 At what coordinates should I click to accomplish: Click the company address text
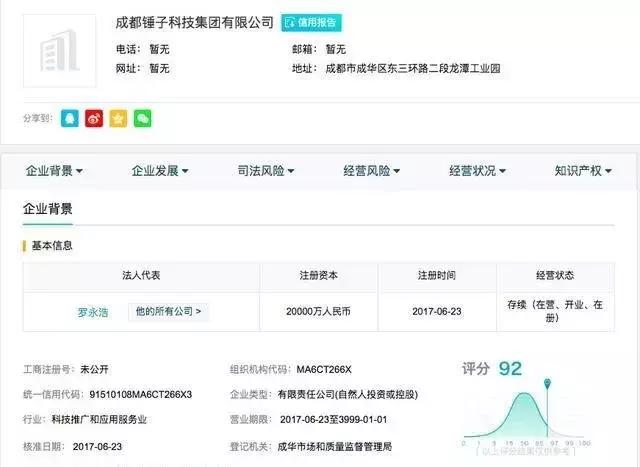click(413, 69)
